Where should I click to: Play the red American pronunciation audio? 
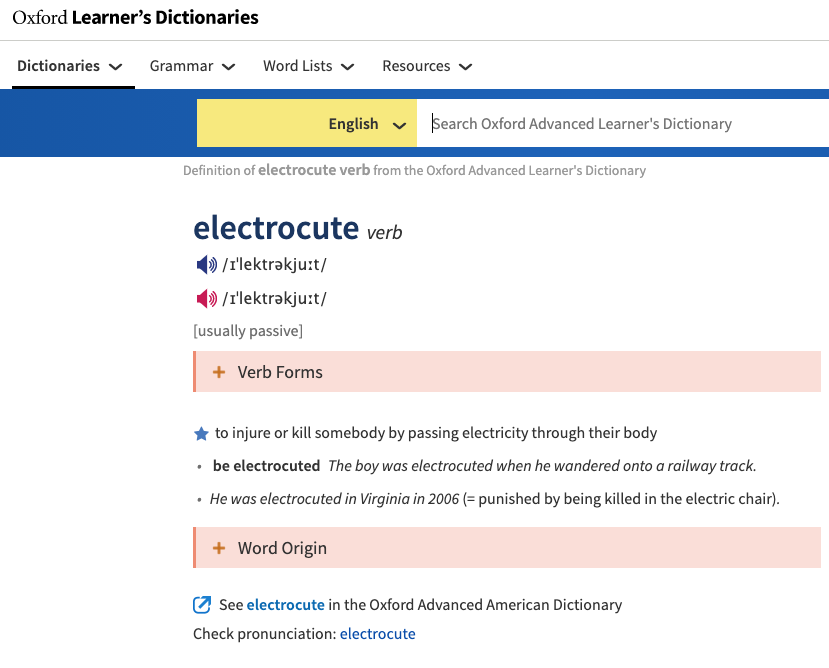coord(206,299)
